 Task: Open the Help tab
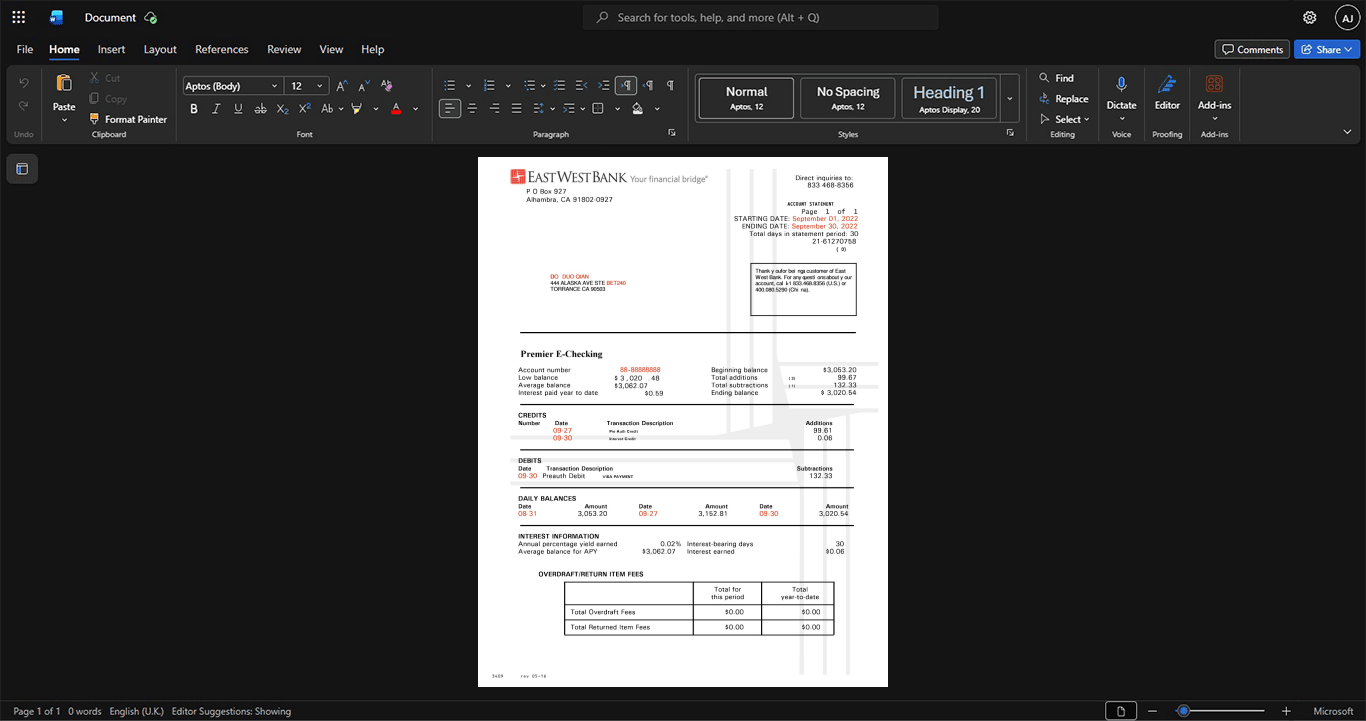(372, 49)
